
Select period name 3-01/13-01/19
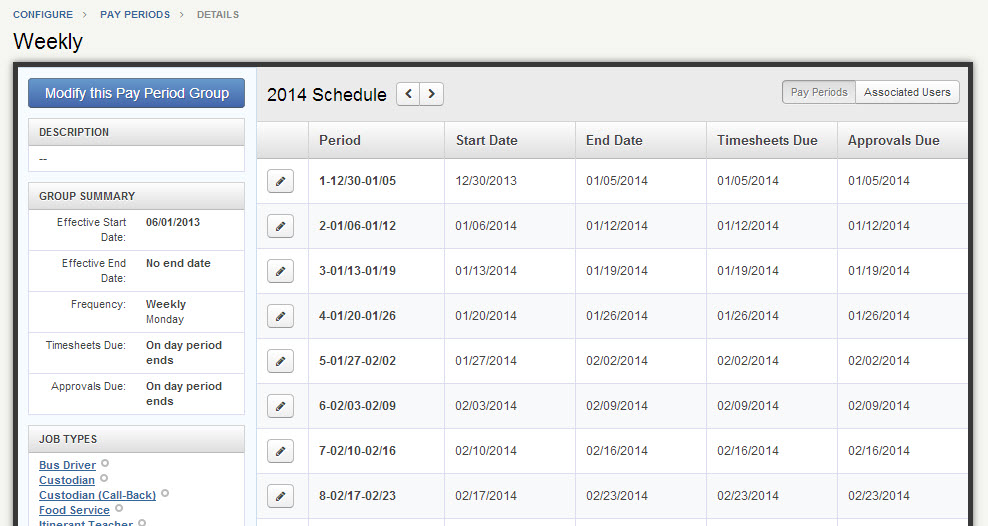coord(357,271)
